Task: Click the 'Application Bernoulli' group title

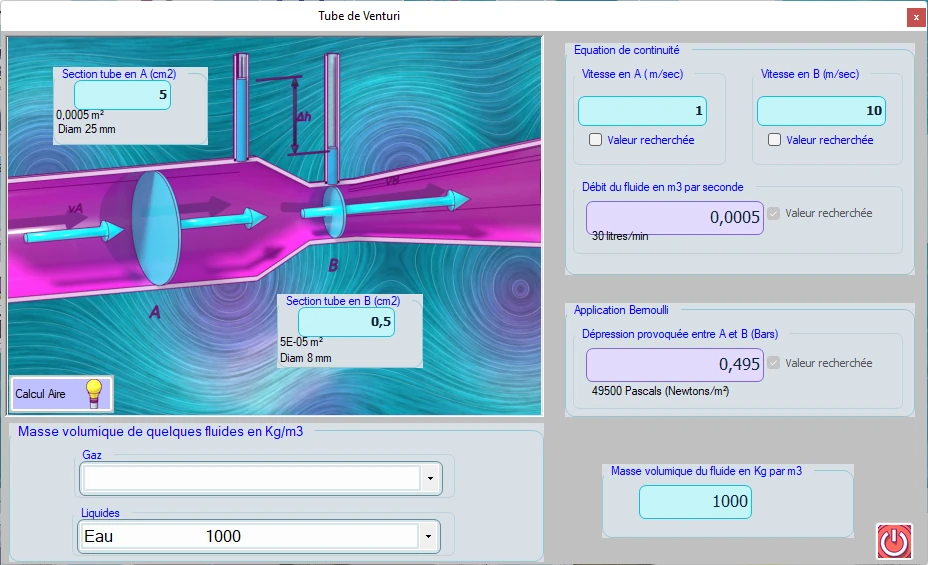Action: tap(621, 310)
